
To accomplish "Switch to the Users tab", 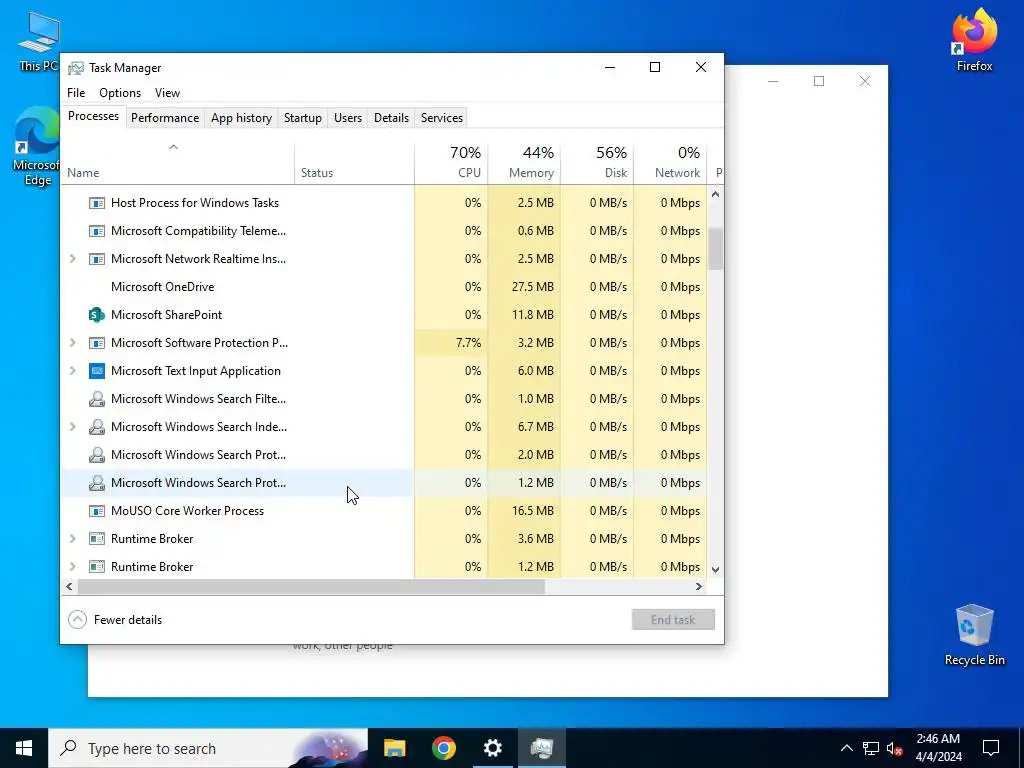I will [347, 118].
